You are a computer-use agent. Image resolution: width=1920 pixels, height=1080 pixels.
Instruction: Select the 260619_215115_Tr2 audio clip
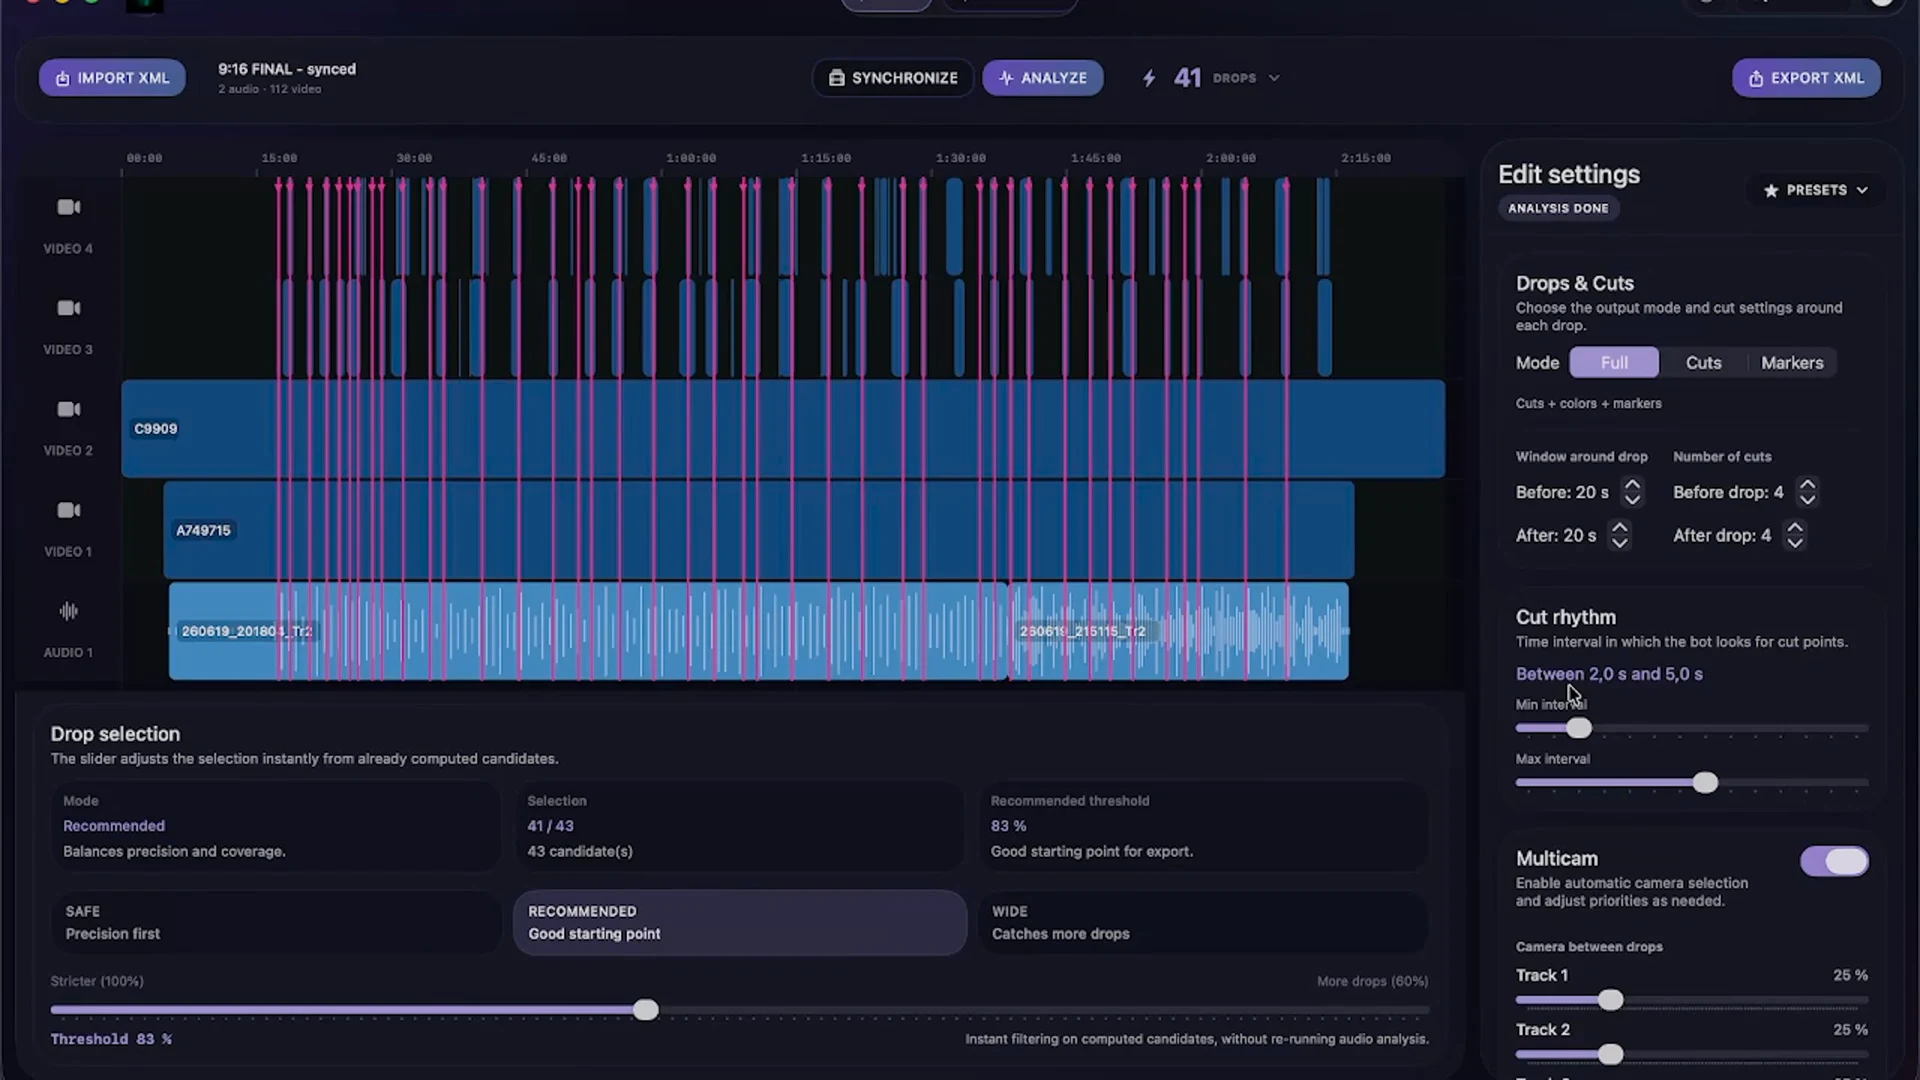click(x=1179, y=631)
